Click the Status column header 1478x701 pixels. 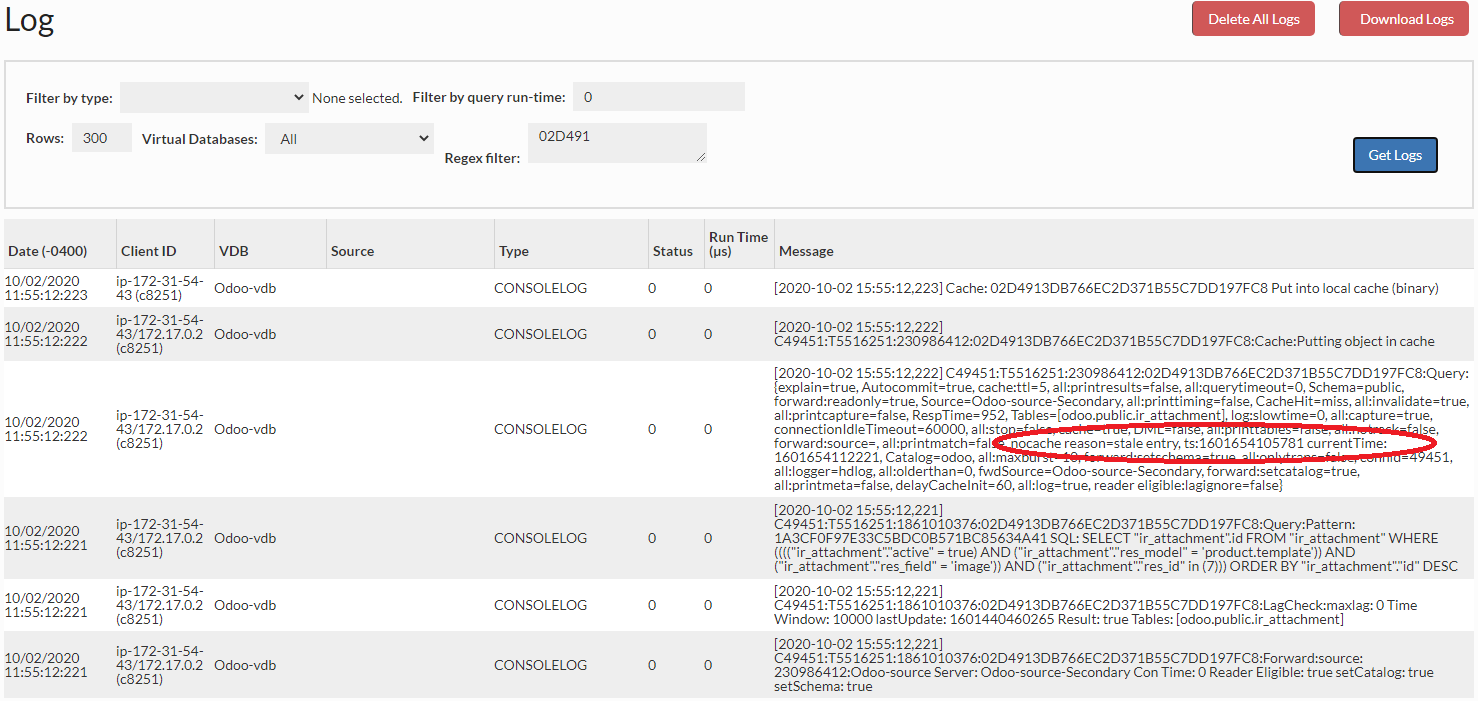(x=672, y=251)
